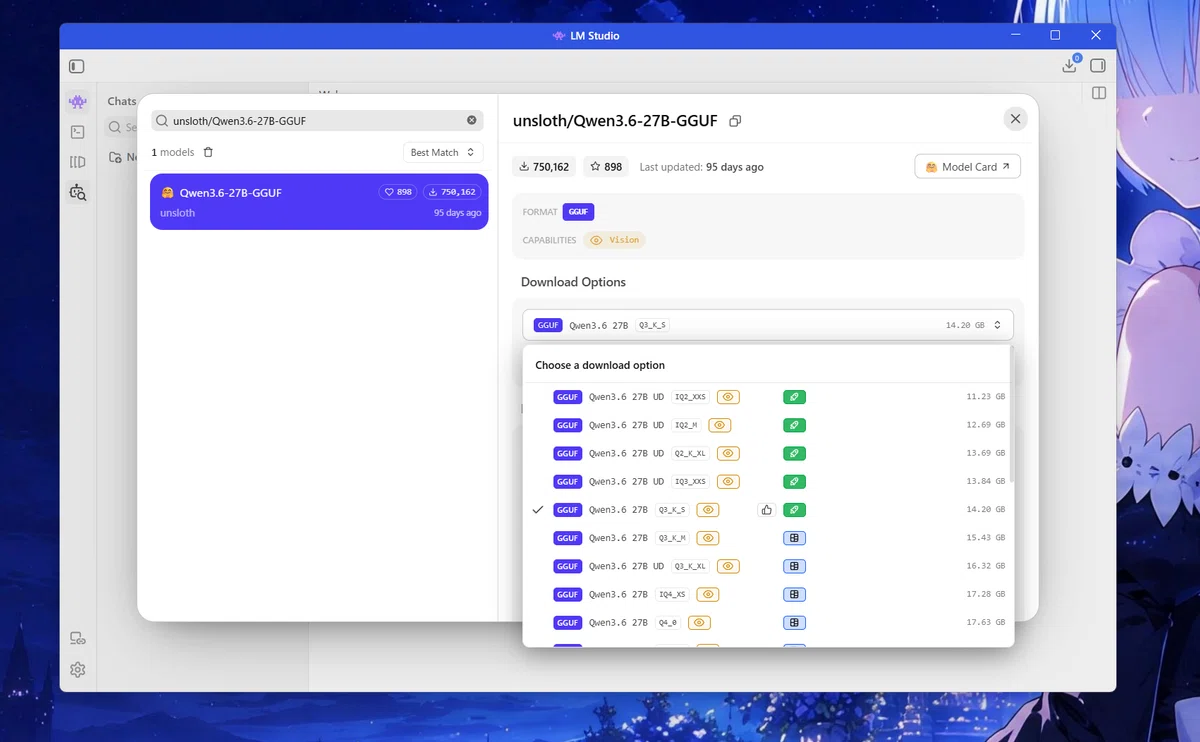This screenshot has width=1200, height=742.
Task: Click the magnifier icon in model search bar
Action: pos(162,121)
